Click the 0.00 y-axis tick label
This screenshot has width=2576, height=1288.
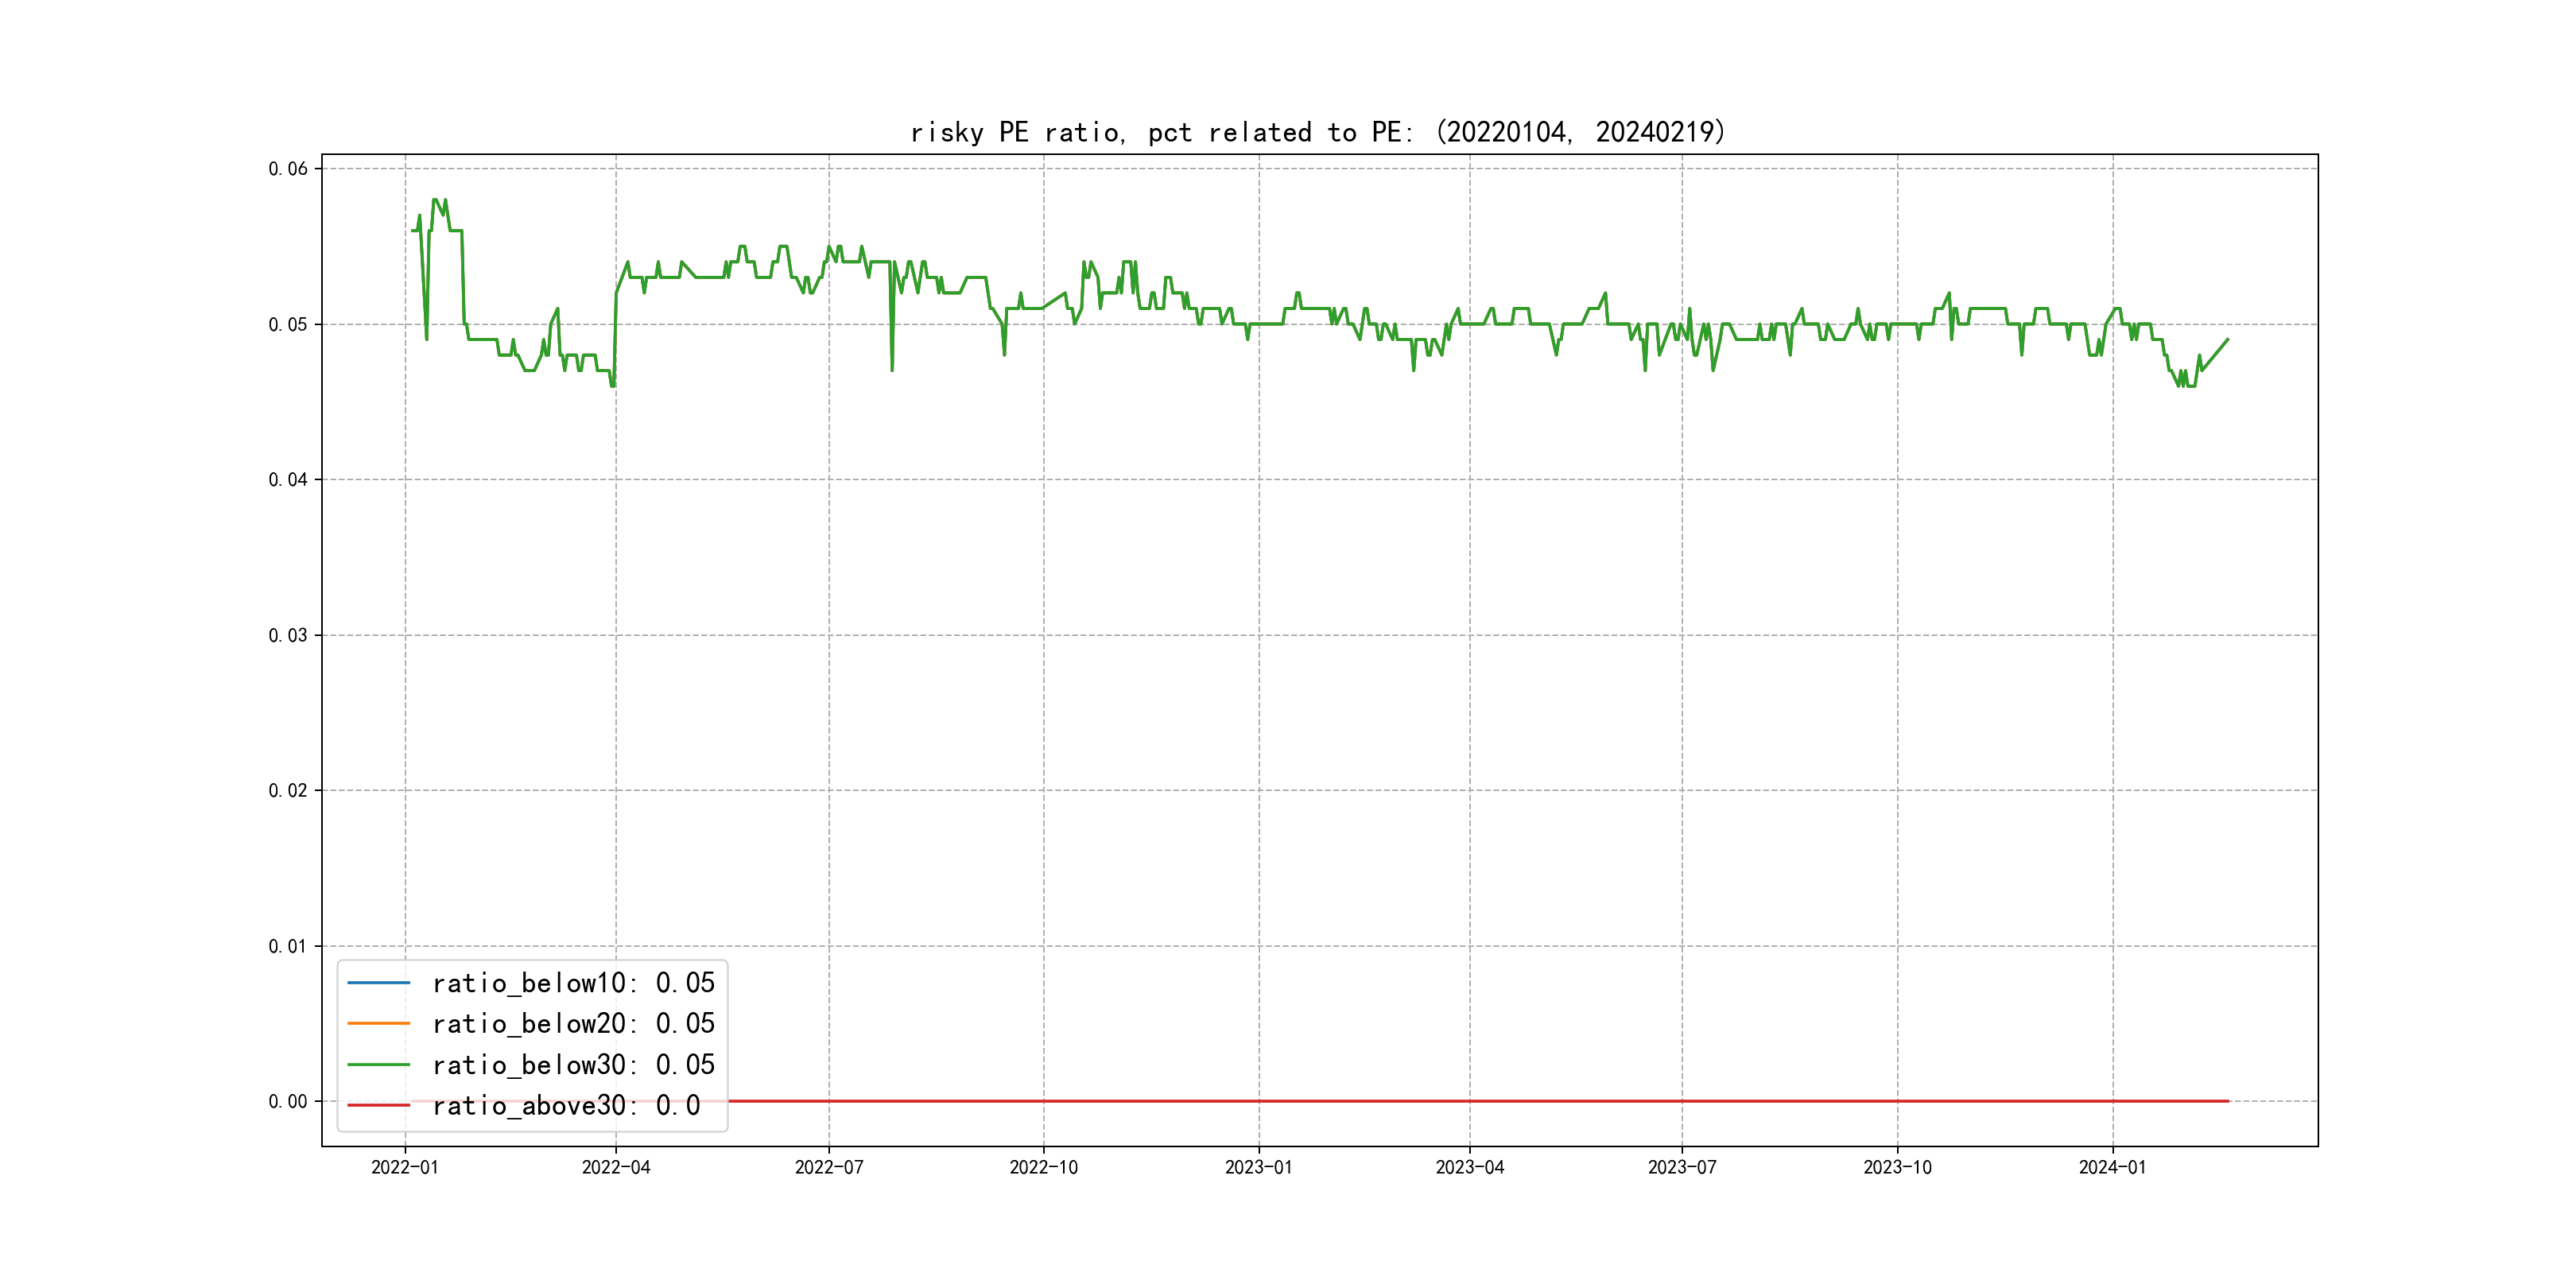(x=288, y=1101)
